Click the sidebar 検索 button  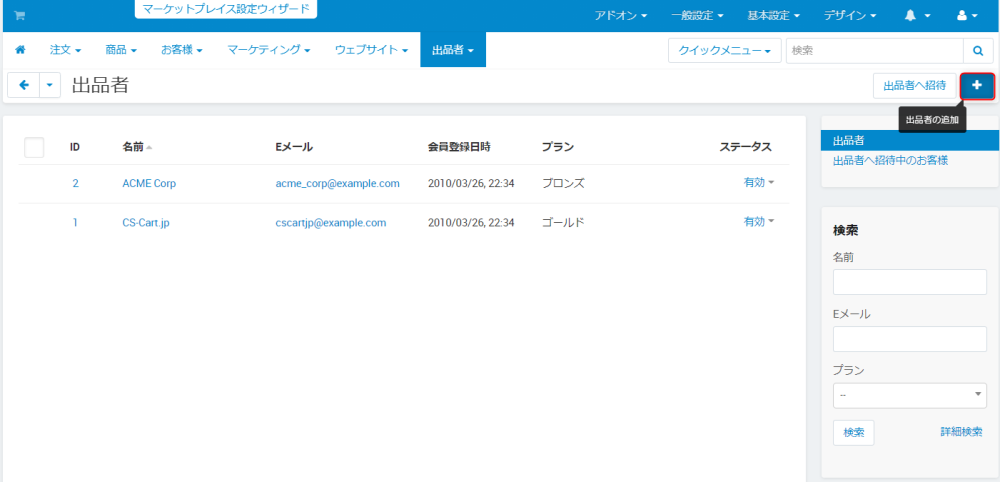[x=853, y=432]
